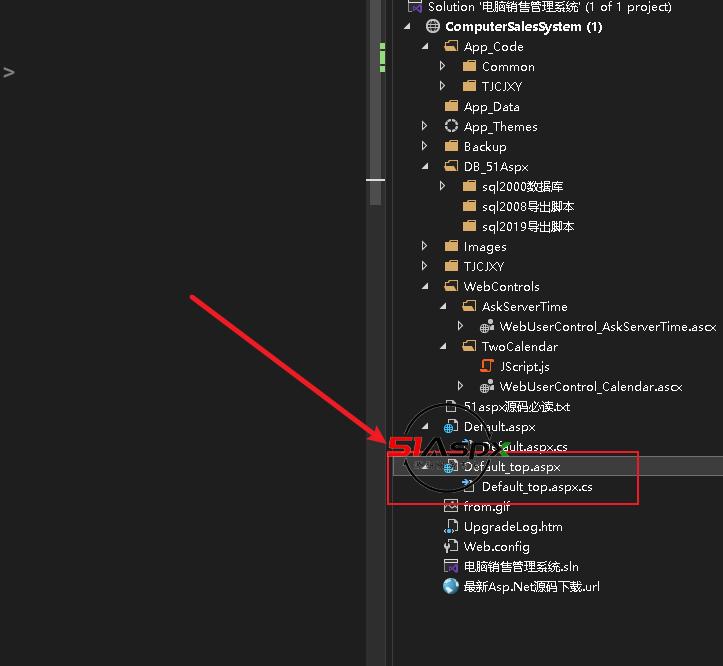Expand WebUserControl_Calendar.ascx arrow
This screenshot has width=723, height=666.
click(460, 386)
